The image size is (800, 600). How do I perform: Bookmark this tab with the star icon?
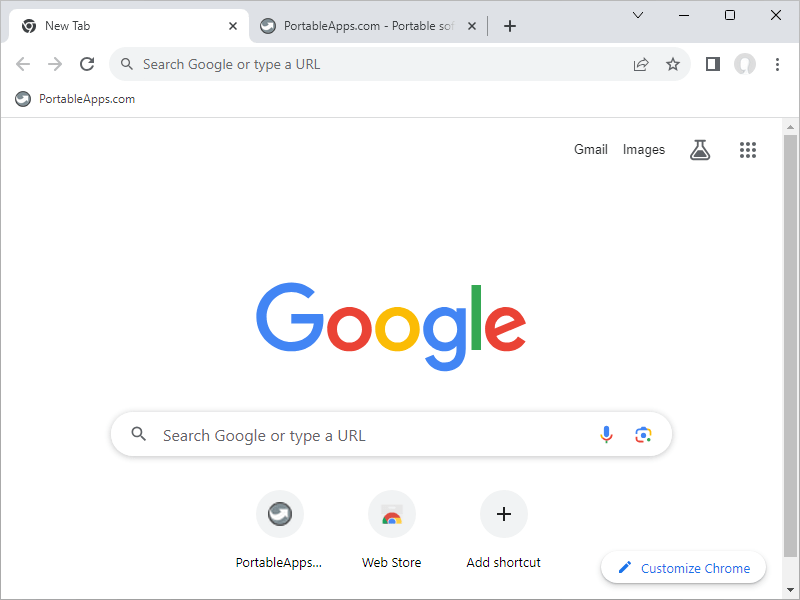[x=673, y=64]
